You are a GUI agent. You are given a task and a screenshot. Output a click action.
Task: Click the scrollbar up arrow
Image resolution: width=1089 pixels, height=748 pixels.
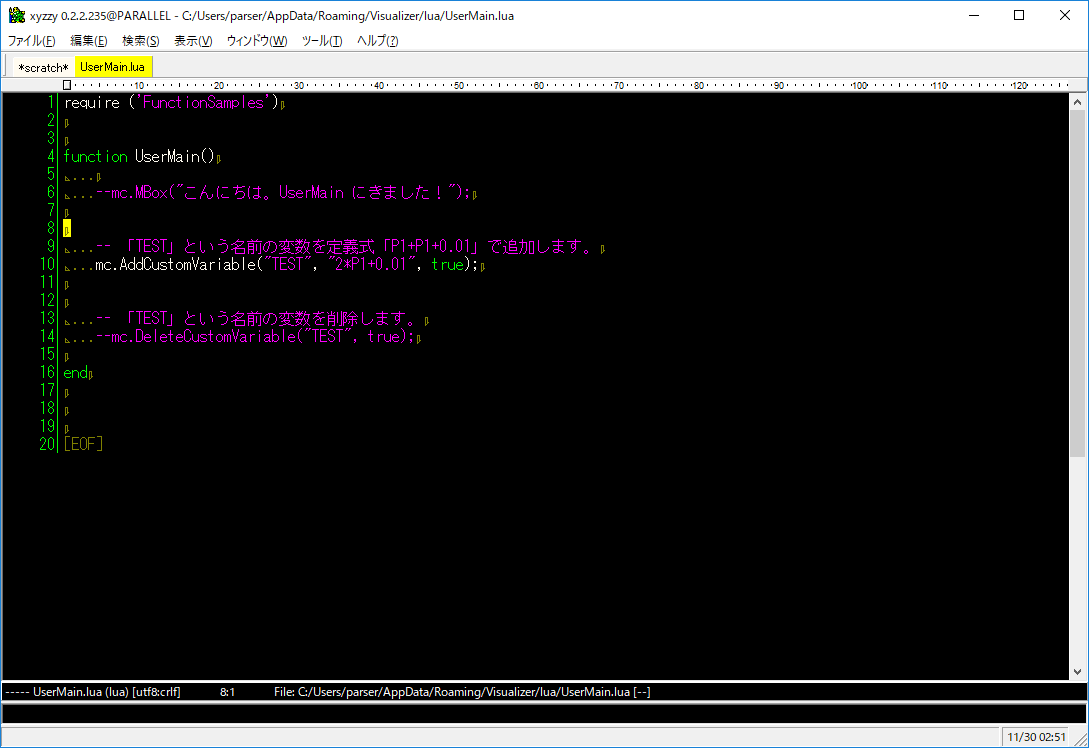1077,102
